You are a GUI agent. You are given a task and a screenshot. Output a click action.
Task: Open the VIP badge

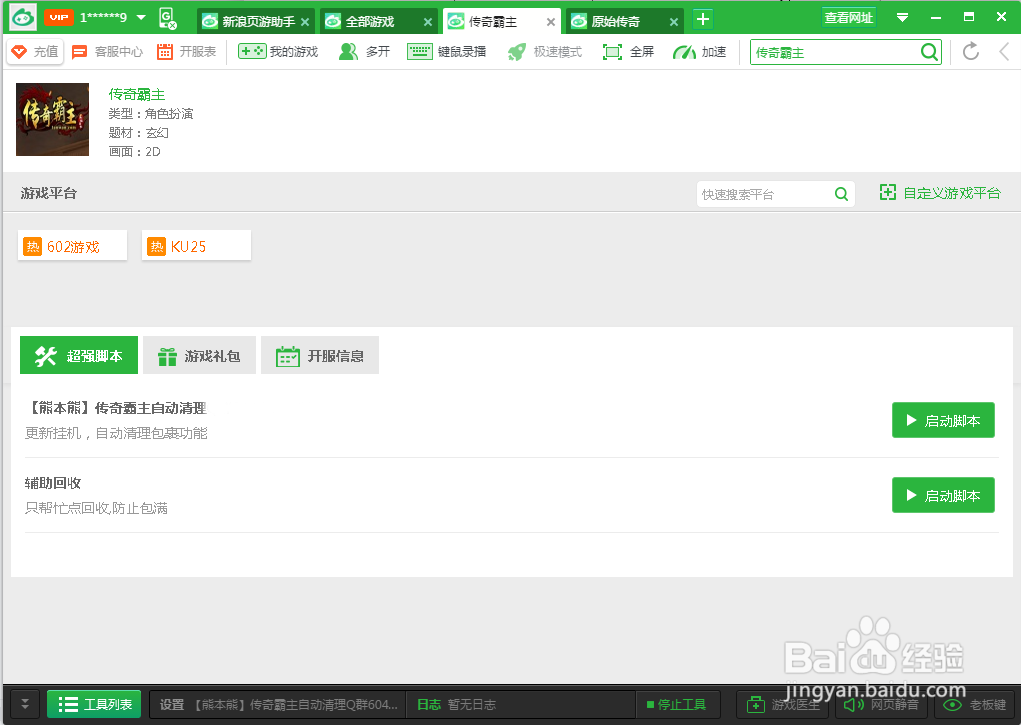59,18
